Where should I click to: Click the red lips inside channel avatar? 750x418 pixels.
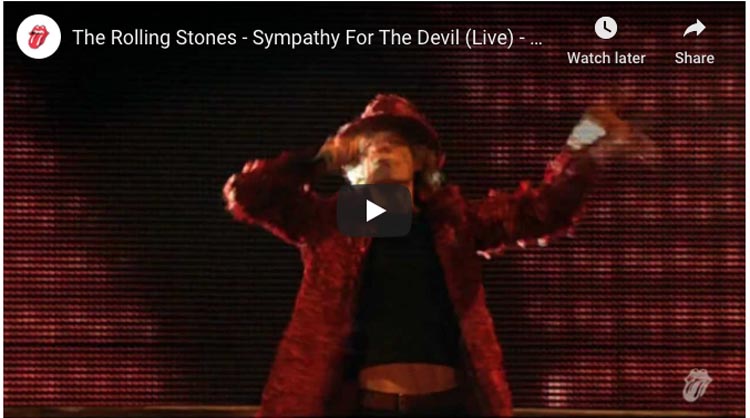tap(39, 37)
